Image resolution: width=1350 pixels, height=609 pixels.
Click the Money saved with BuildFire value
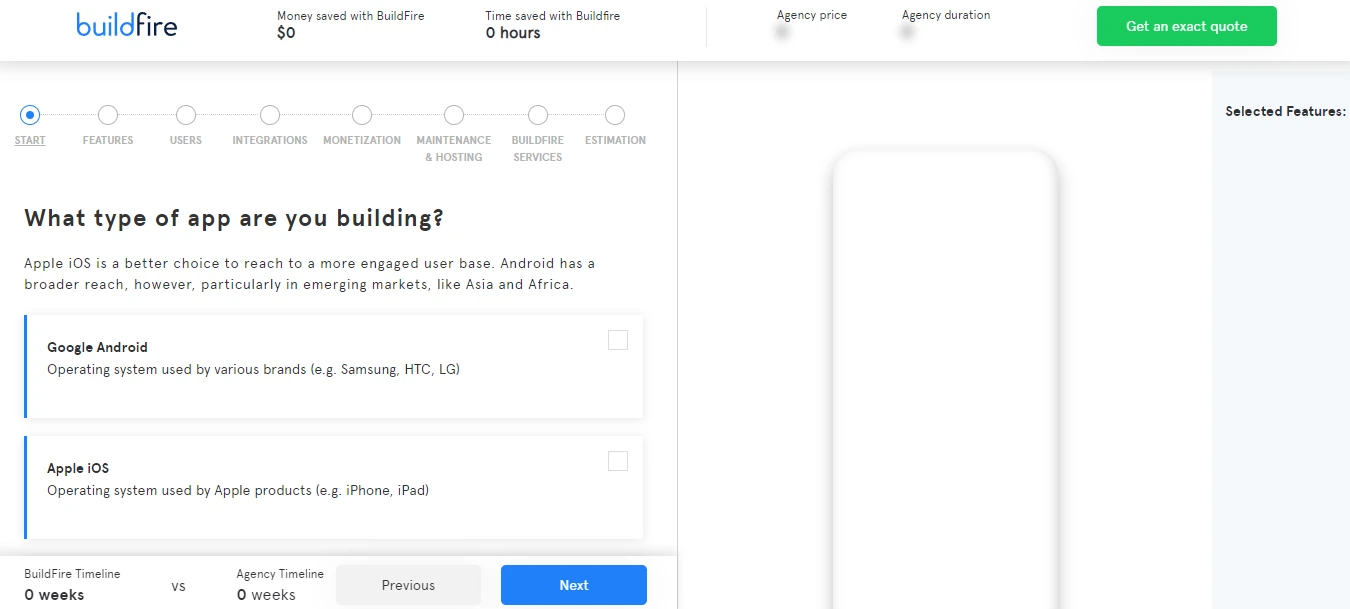(x=286, y=33)
